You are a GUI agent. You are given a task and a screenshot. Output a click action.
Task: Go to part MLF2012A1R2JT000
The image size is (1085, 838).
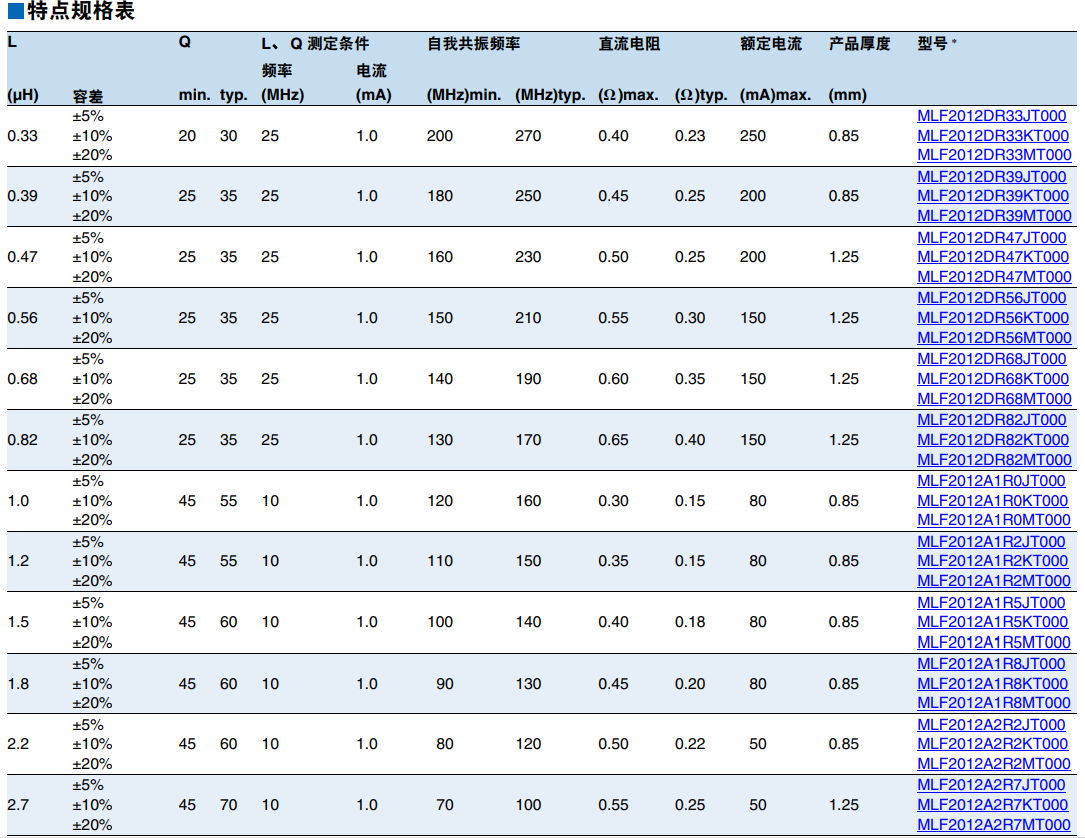(991, 541)
